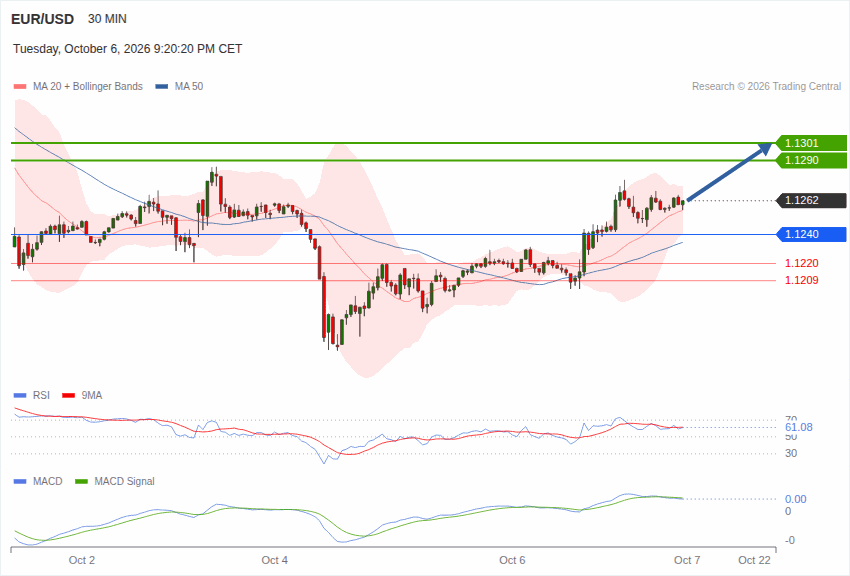Click the MACD Signal legend label
Viewport: 850px width, 576px height.
[x=124, y=481]
